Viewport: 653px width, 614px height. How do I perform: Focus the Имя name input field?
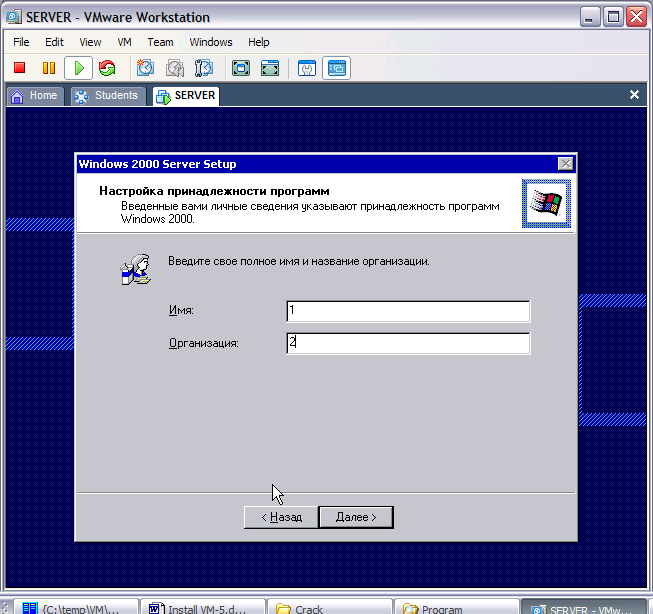pos(408,311)
